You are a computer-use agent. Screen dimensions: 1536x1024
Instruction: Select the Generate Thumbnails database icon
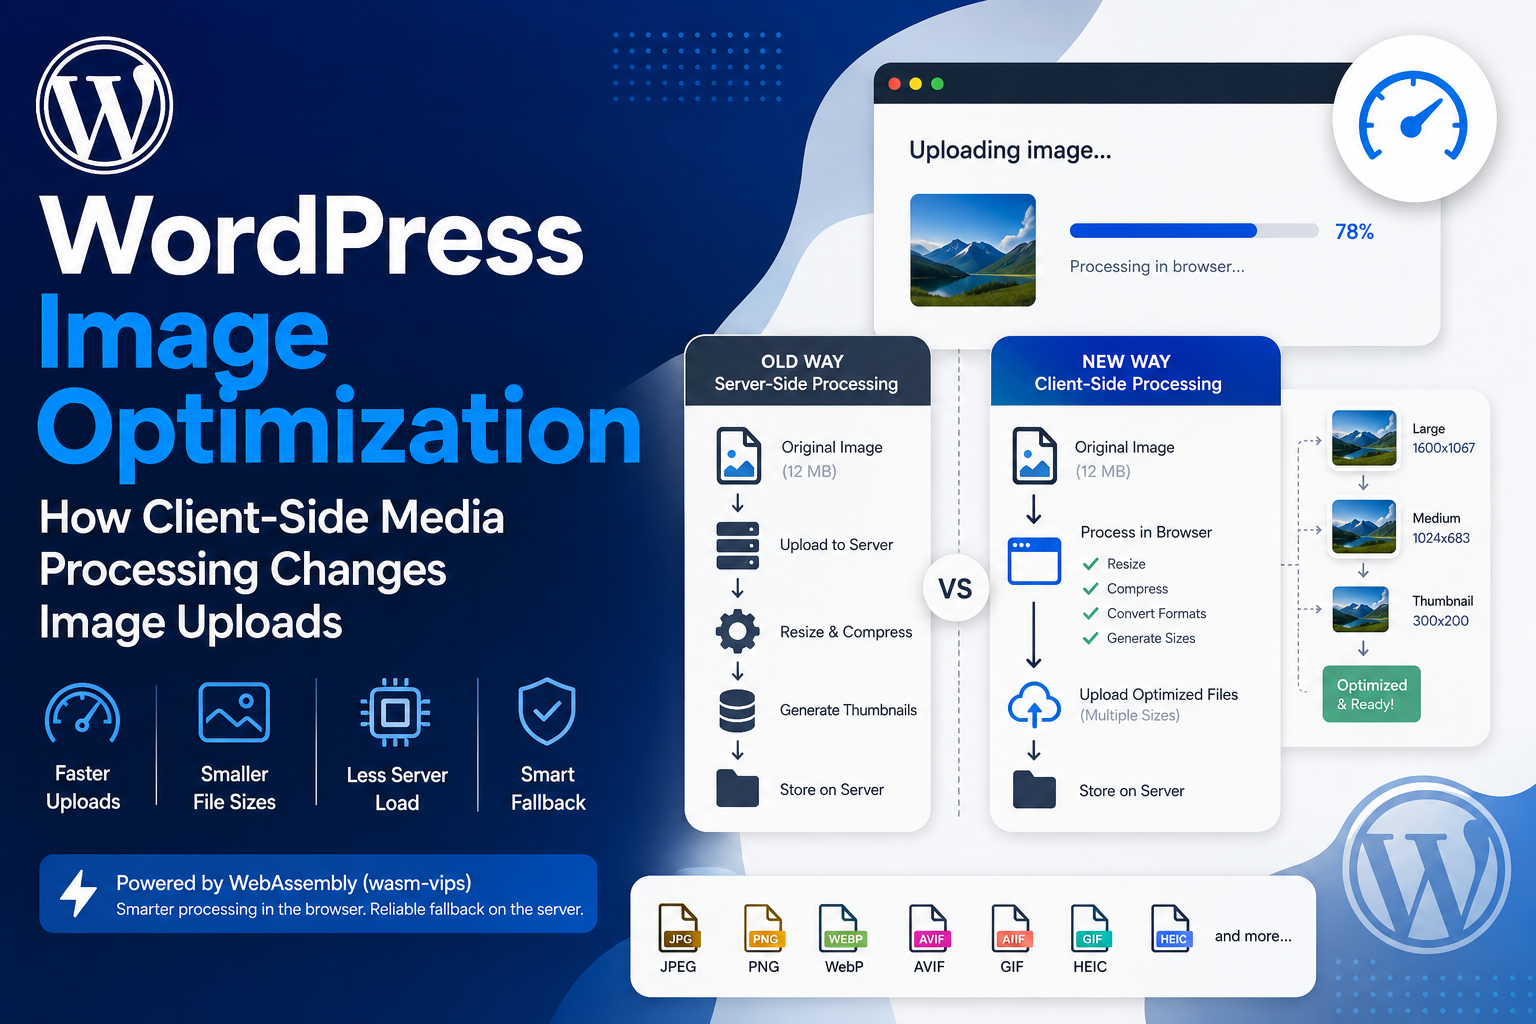738,711
